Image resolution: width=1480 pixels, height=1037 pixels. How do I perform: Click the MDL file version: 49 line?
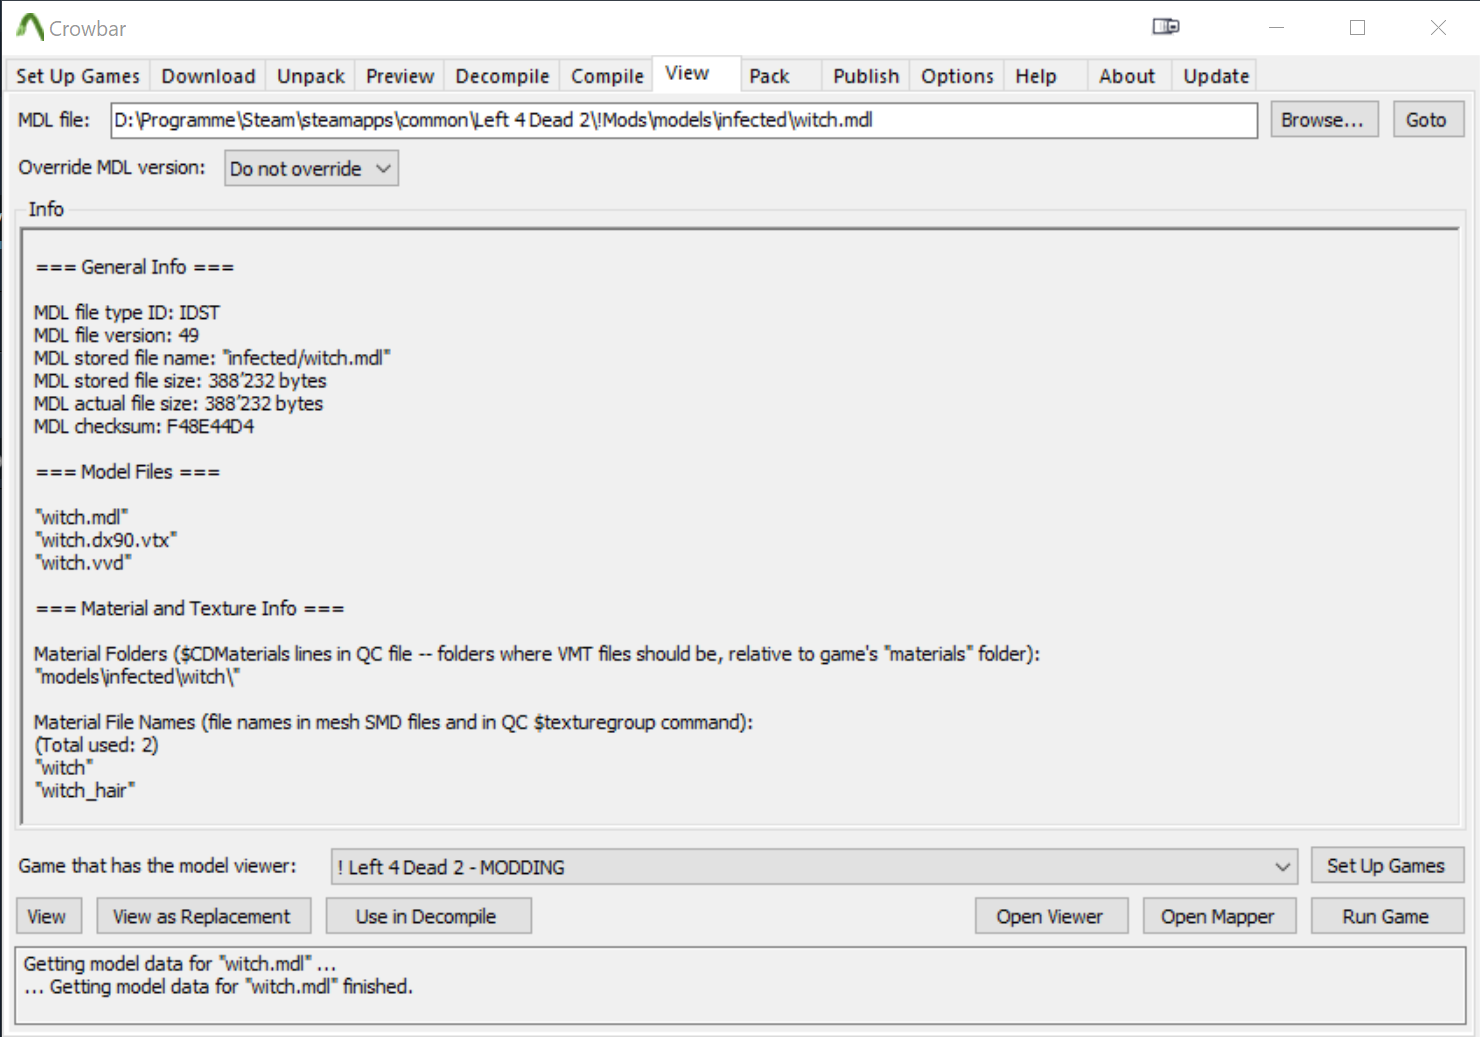click(x=116, y=335)
